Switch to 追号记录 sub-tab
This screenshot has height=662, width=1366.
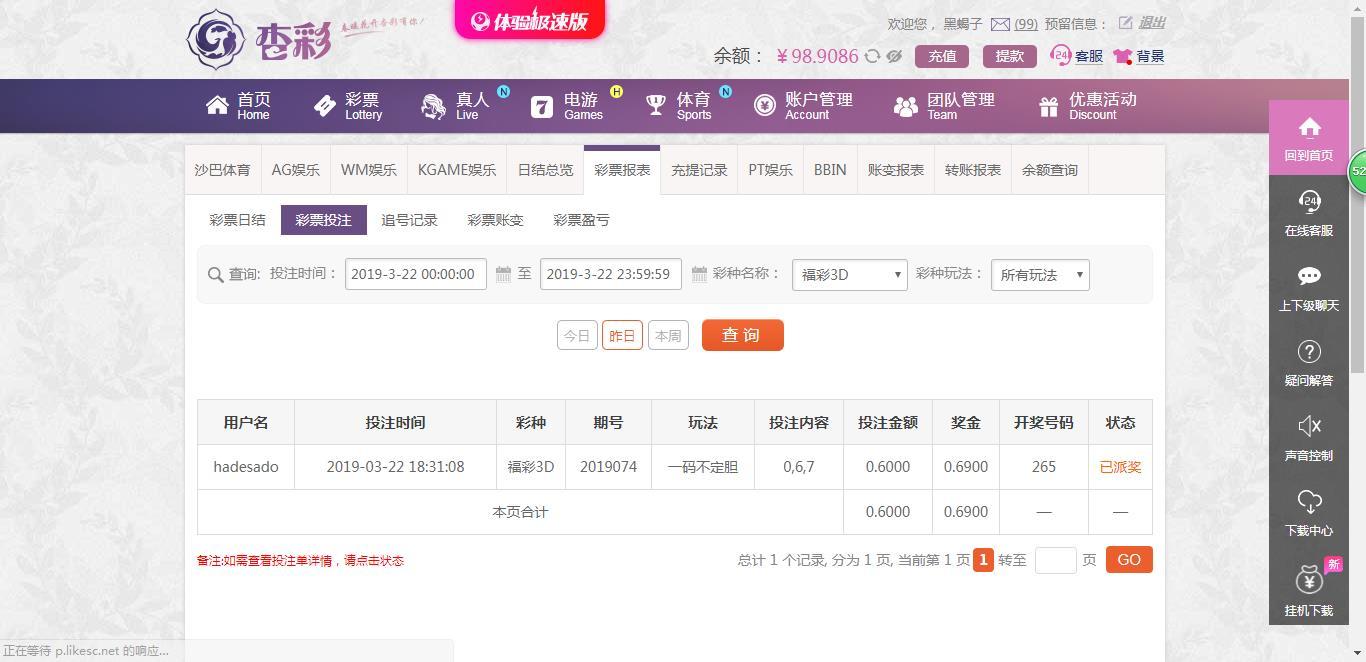coord(409,220)
